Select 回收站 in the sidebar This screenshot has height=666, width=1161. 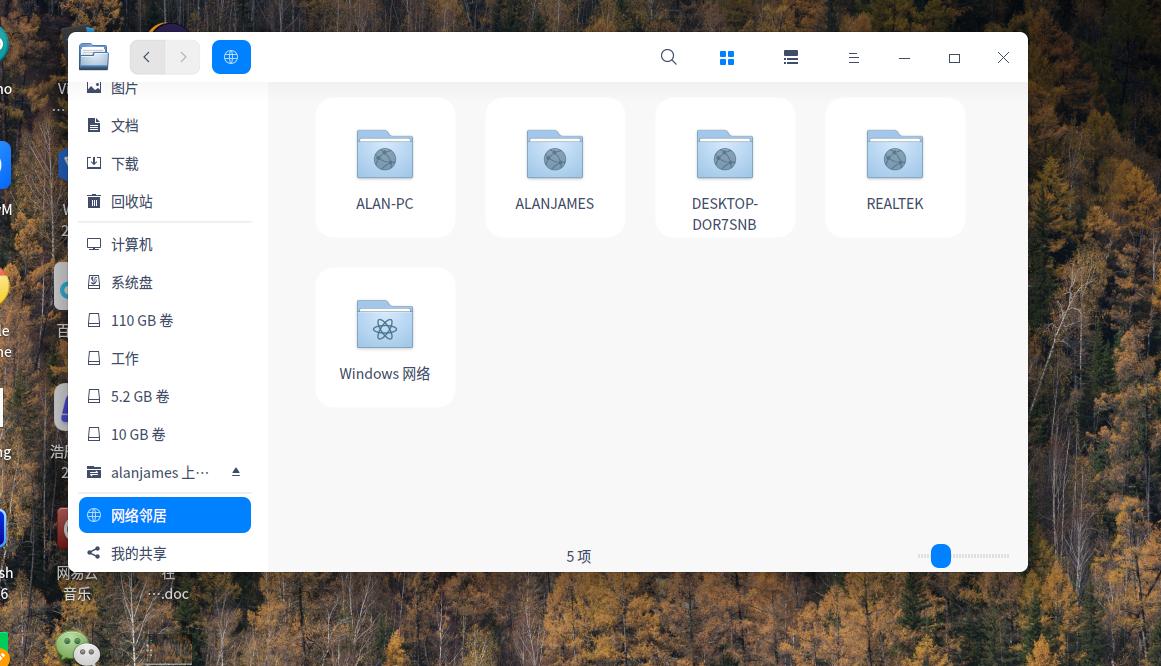point(132,201)
